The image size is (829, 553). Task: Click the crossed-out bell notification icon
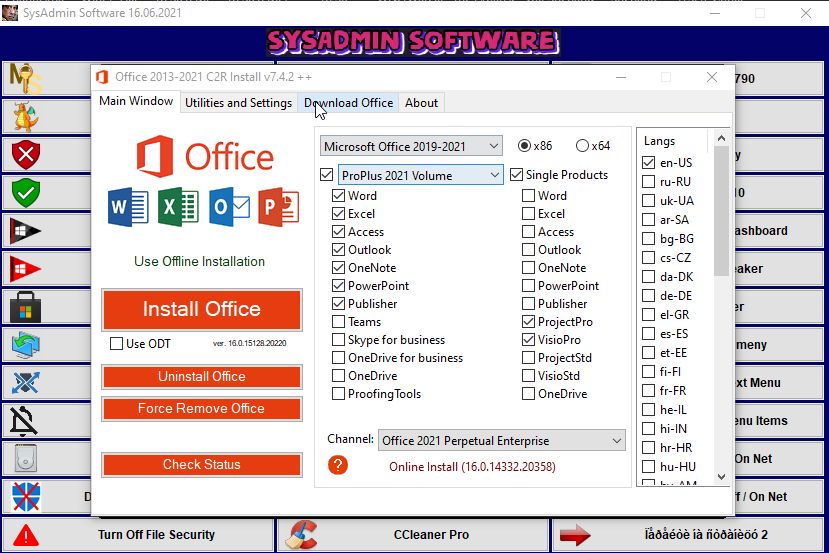pyautogui.click(x=24, y=421)
